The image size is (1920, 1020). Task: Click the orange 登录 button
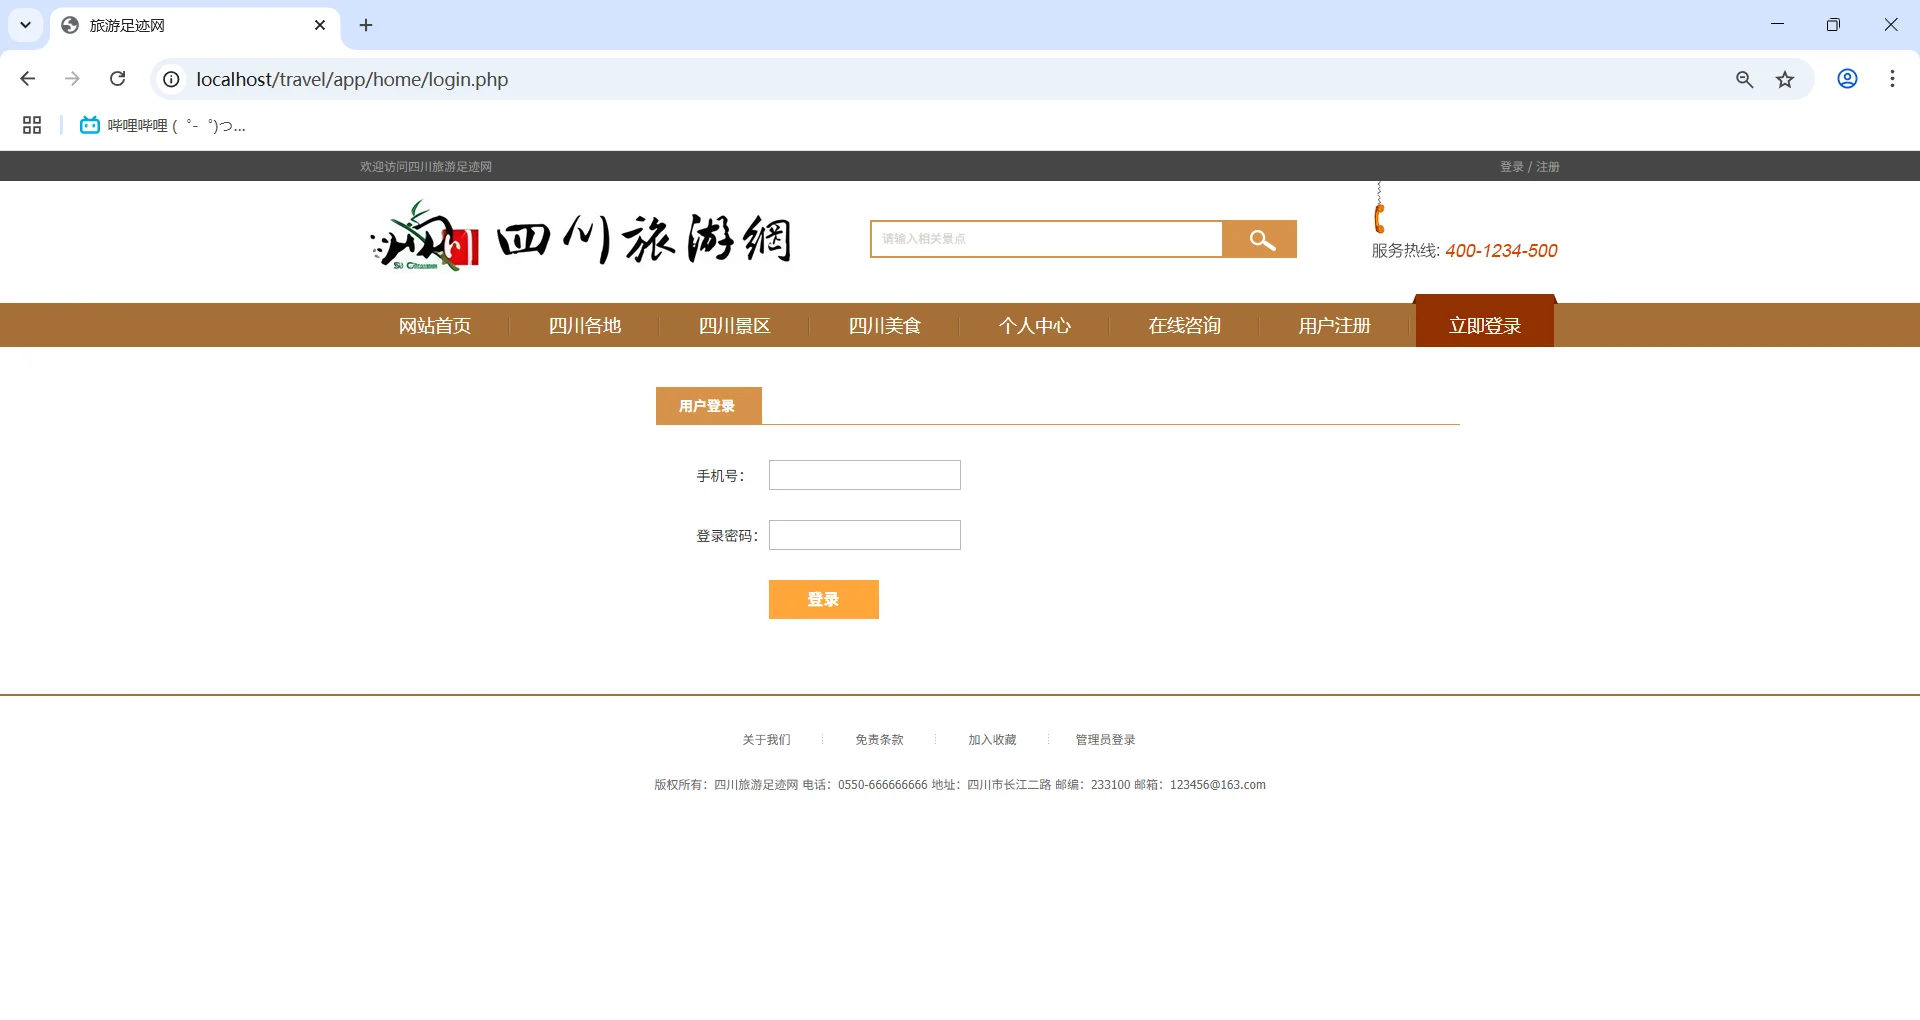(823, 599)
